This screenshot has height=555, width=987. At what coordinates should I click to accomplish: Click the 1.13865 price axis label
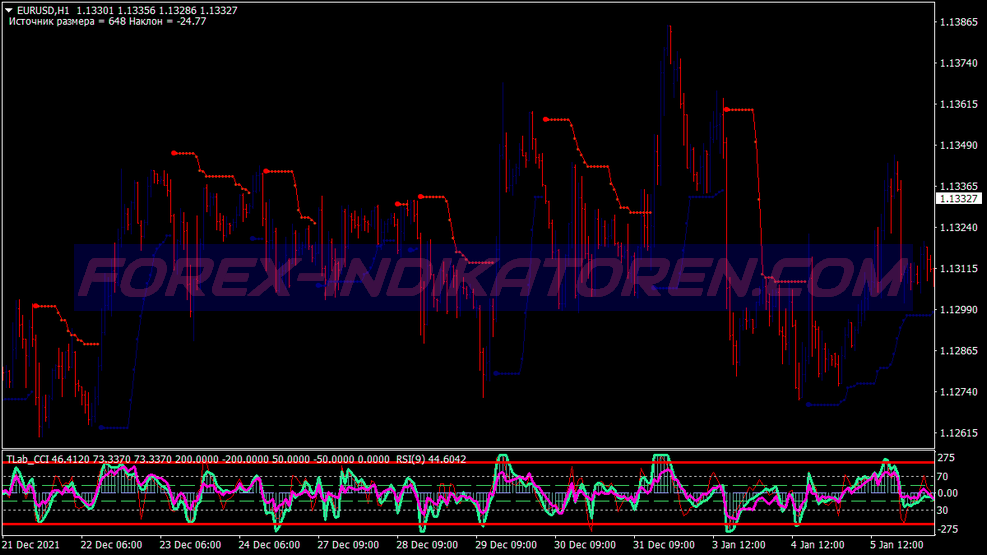959,23
